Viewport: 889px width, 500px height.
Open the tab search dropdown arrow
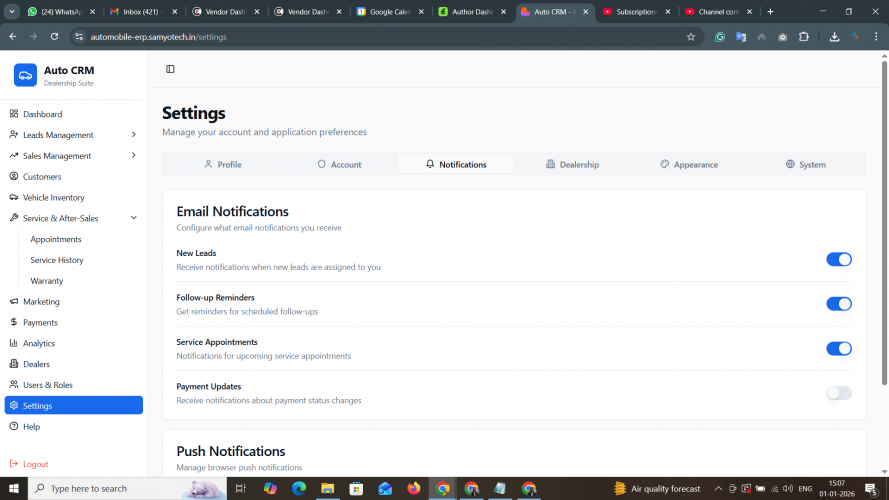[11, 11]
